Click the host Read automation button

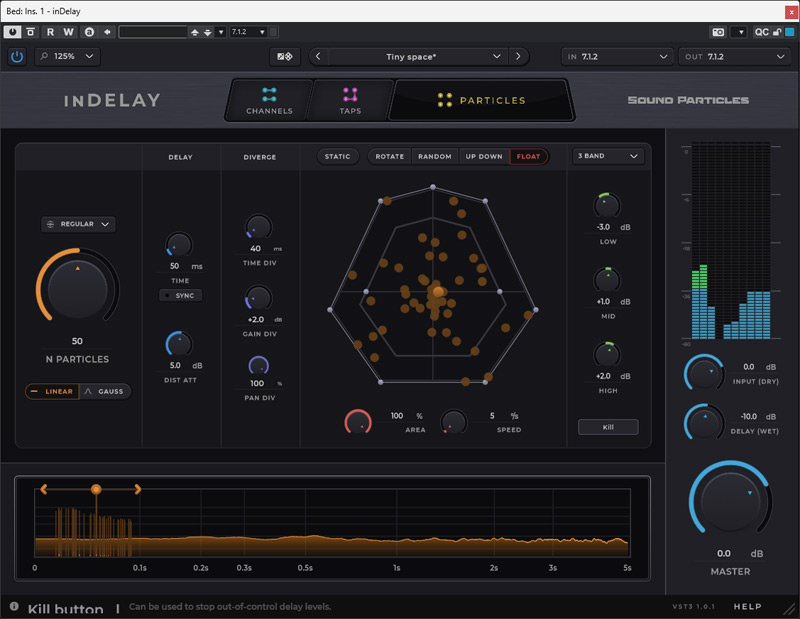[x=51, y=32]
